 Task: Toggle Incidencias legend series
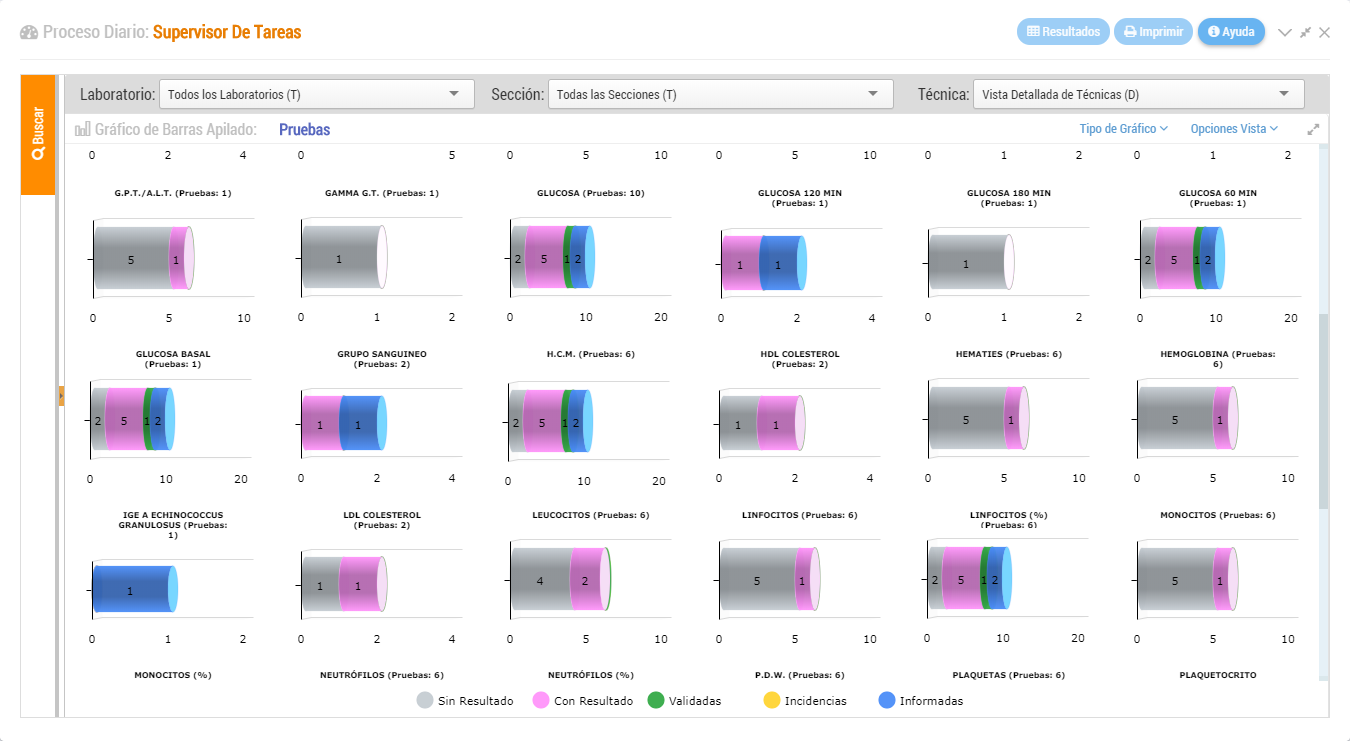pos(805,701)
